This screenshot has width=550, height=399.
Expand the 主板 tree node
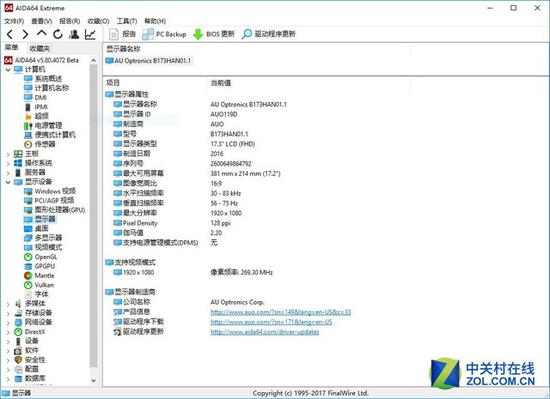tap(8, 154)
